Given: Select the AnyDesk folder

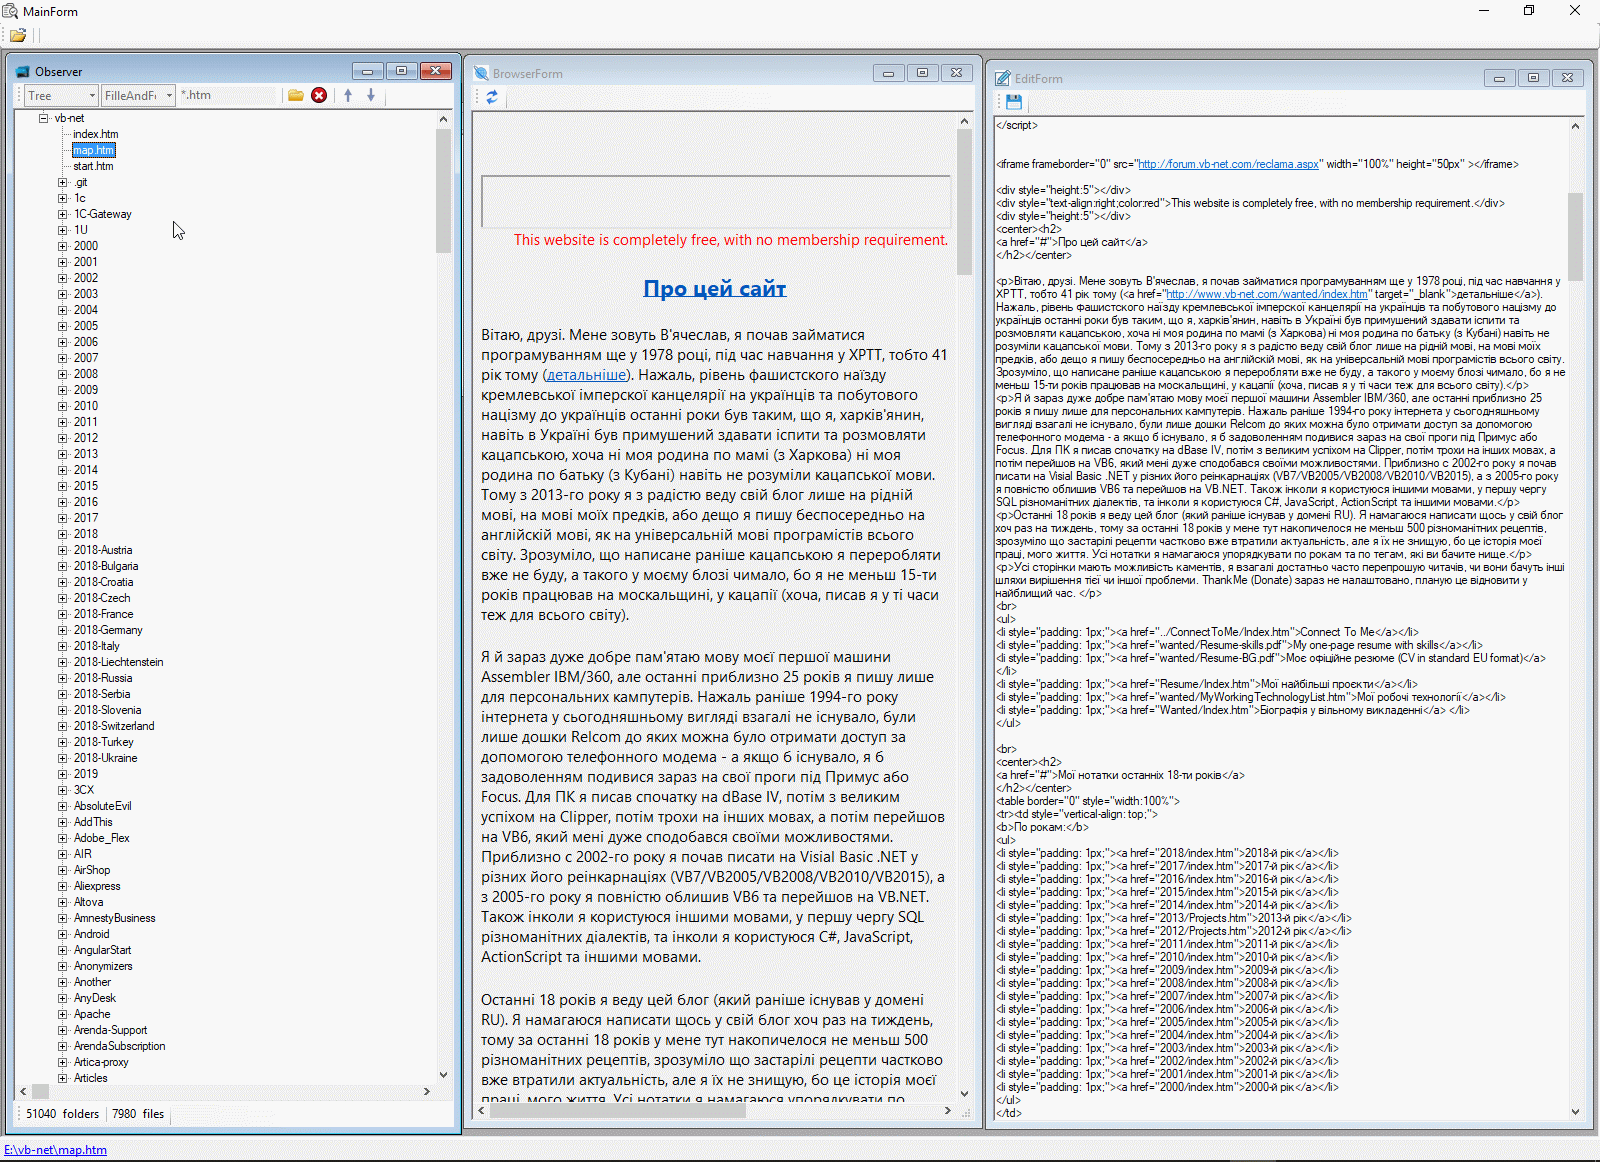Looking at the screenshot, I should click(x=95, y=998).
